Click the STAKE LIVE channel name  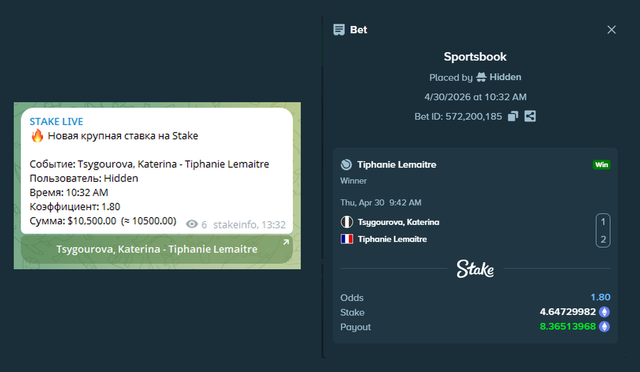coord(56,121)
